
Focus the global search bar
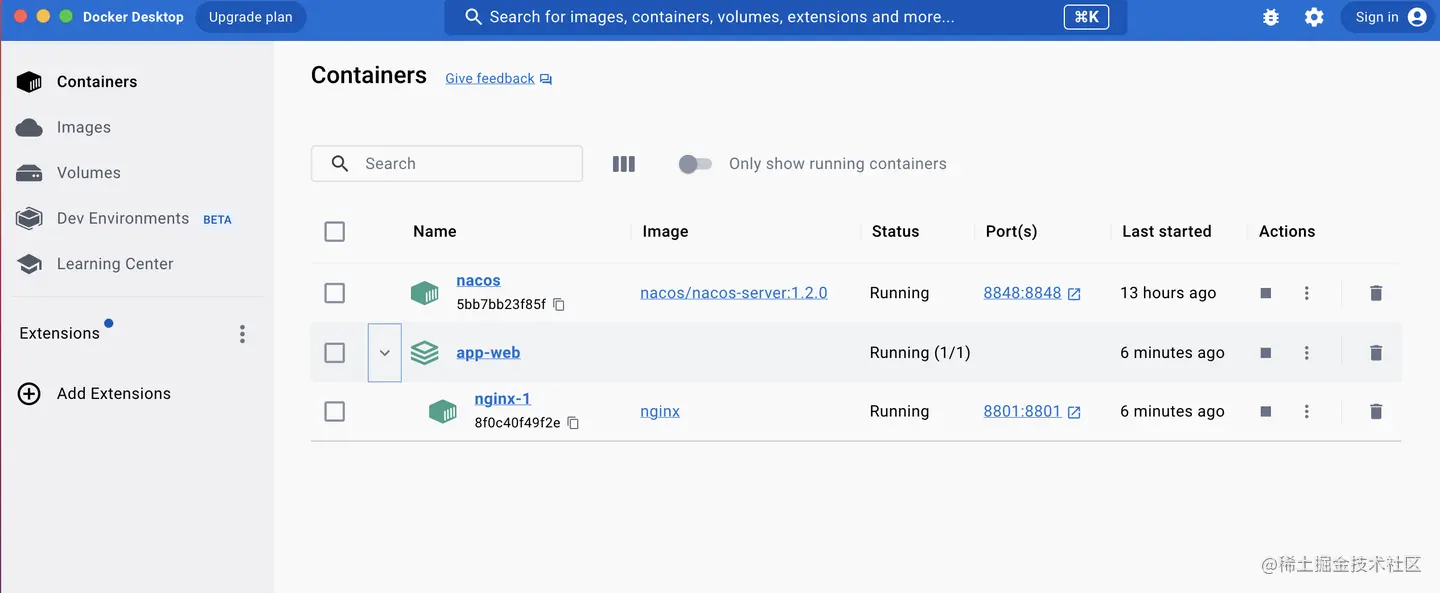(x=786, y=17)
